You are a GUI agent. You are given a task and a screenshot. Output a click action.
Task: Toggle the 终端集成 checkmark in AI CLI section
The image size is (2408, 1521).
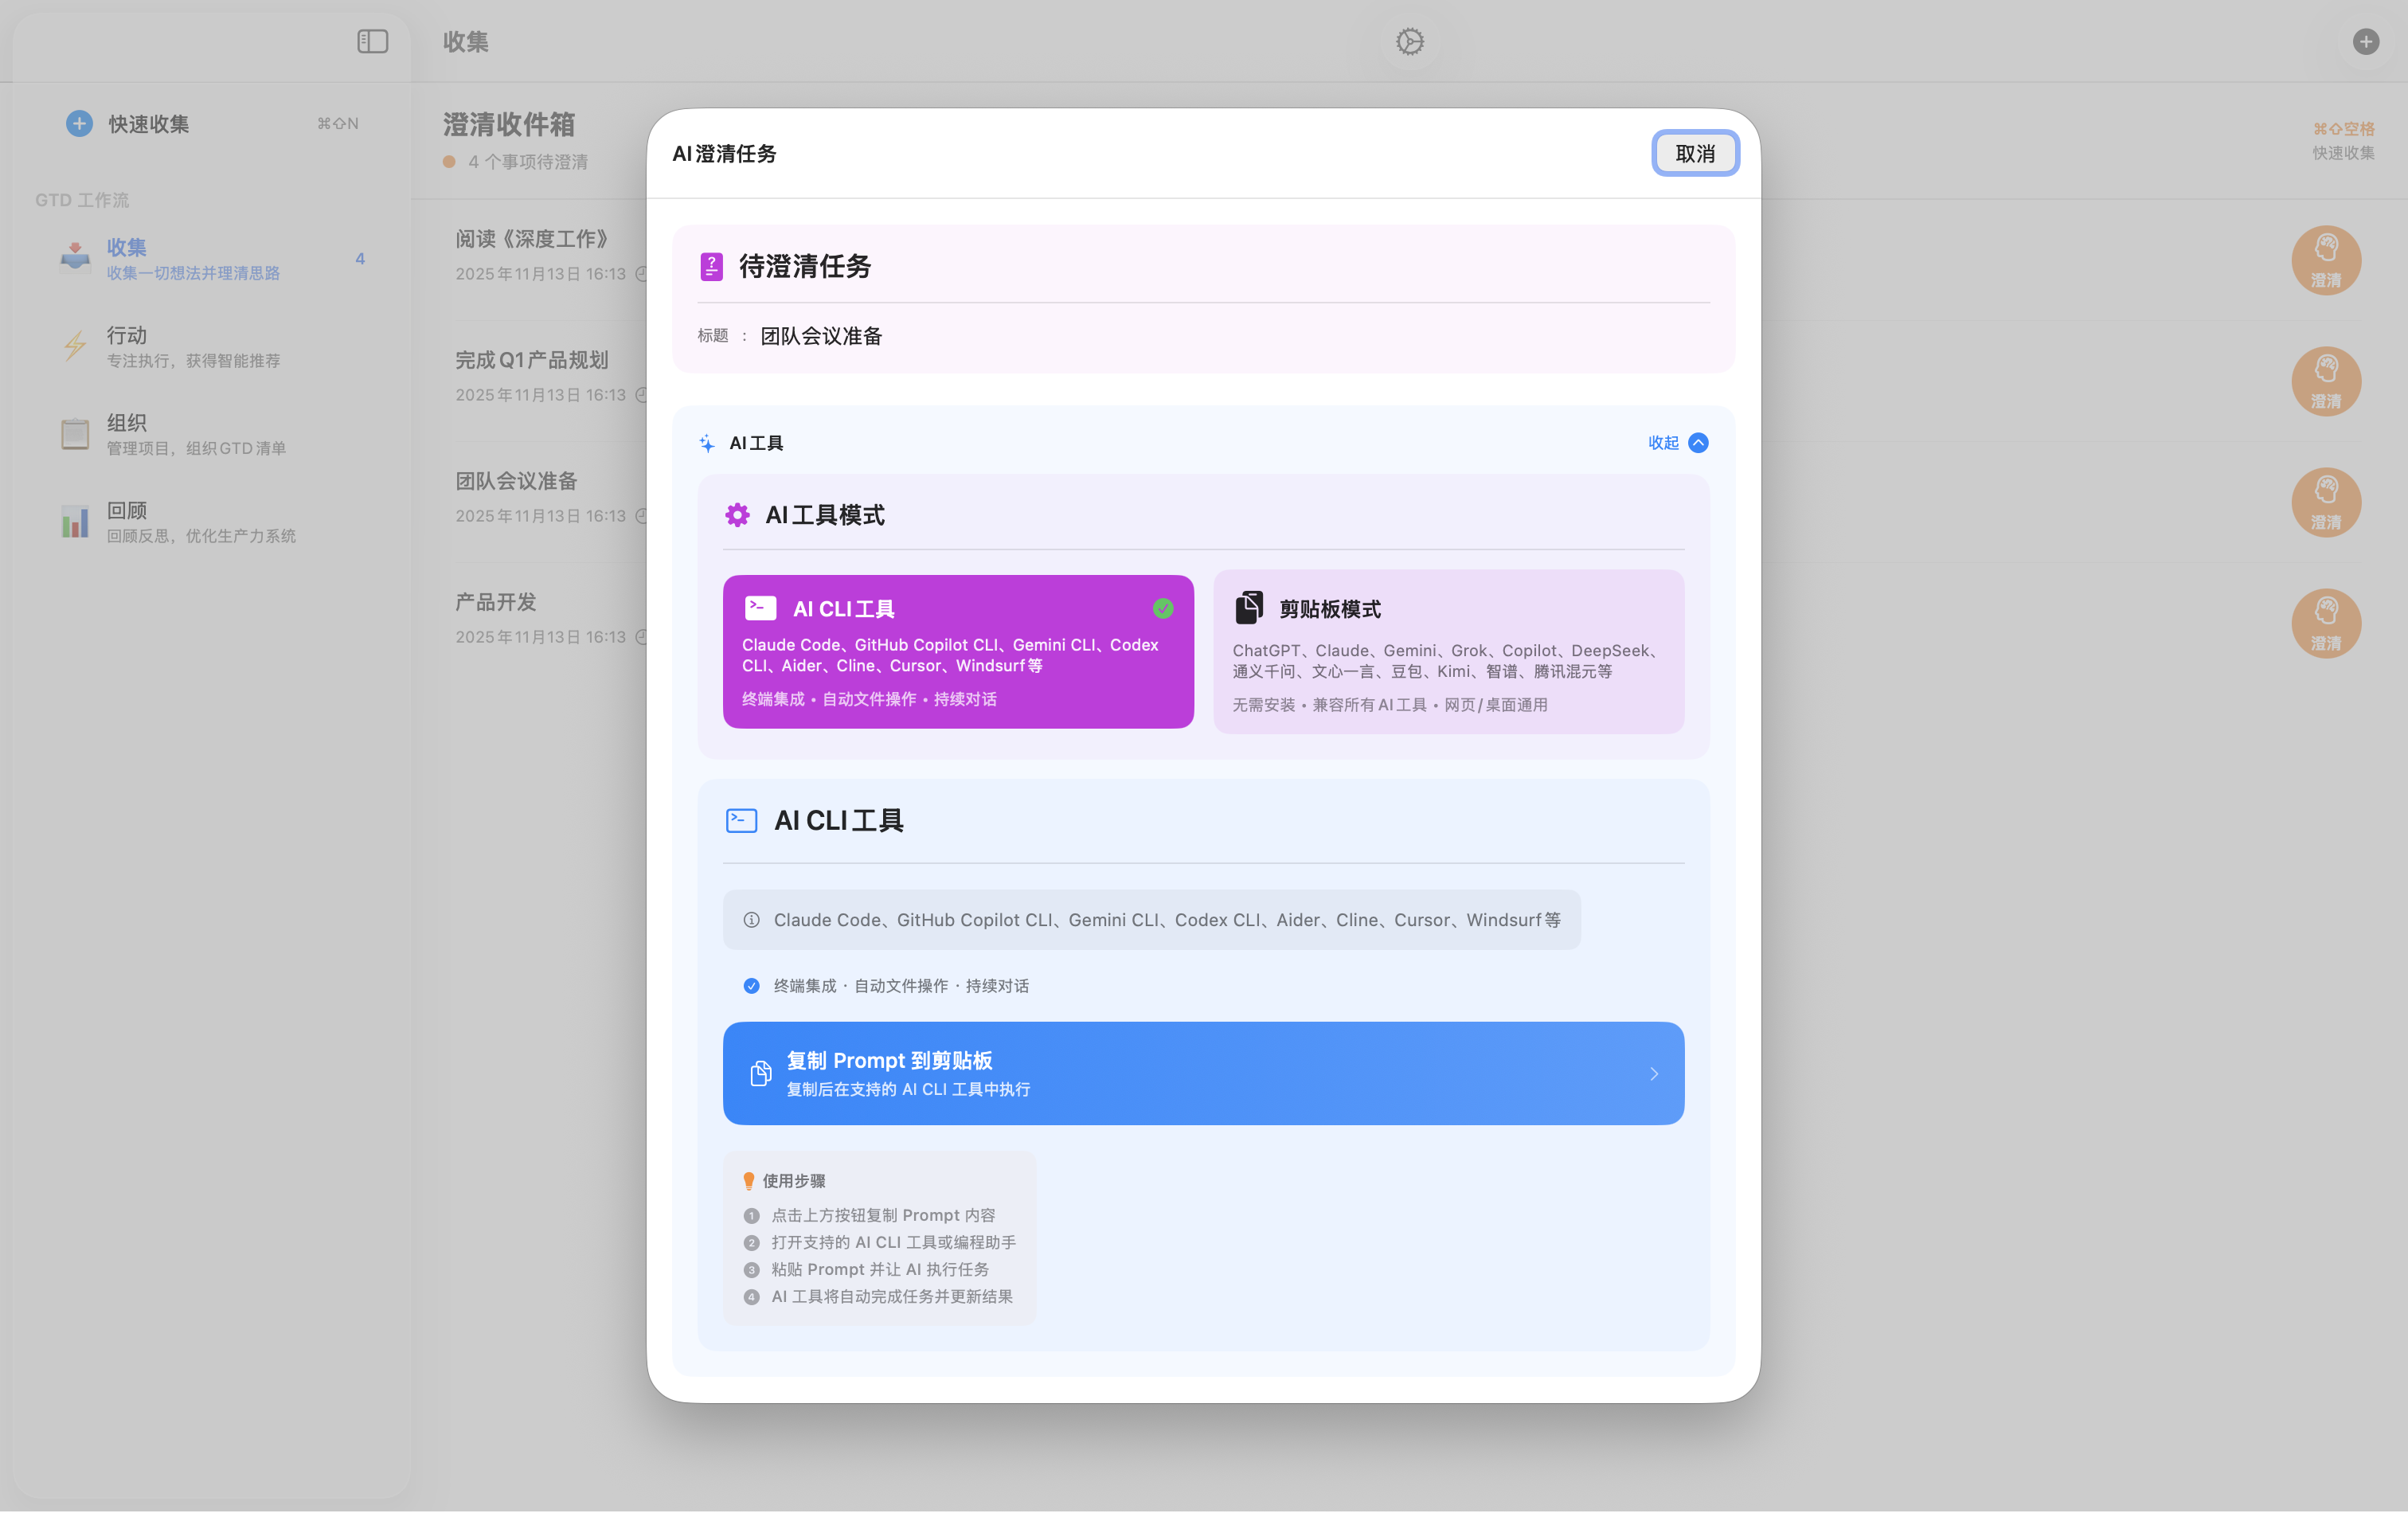[750, 985]
